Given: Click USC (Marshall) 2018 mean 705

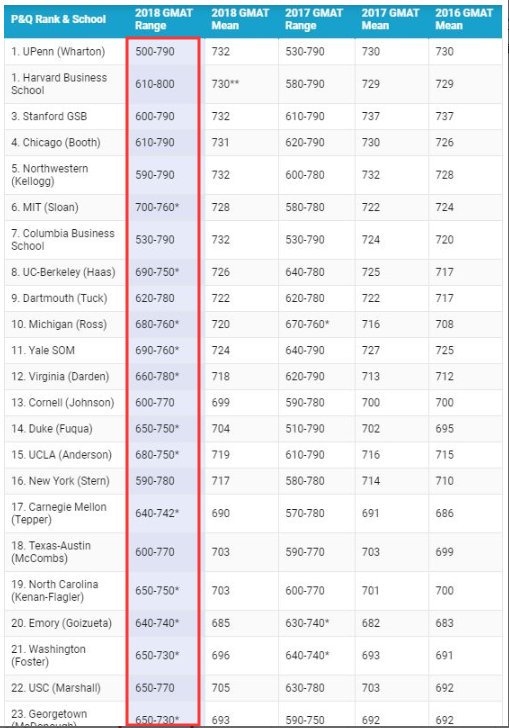Looking at the screenshot, I should (x=221, y=688).
